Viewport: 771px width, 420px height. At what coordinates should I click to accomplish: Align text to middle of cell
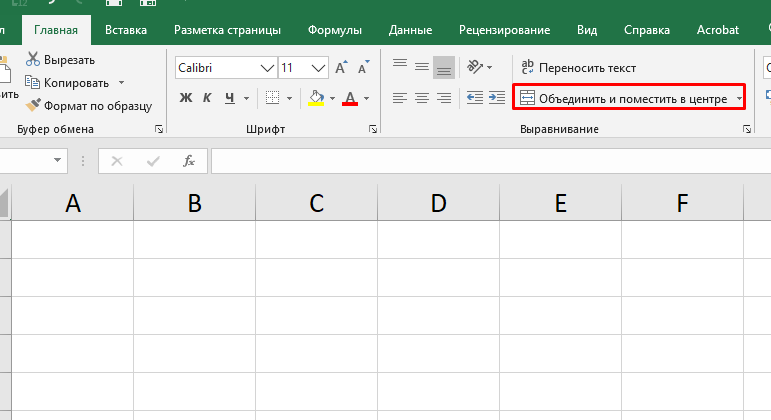pos(421,67)
